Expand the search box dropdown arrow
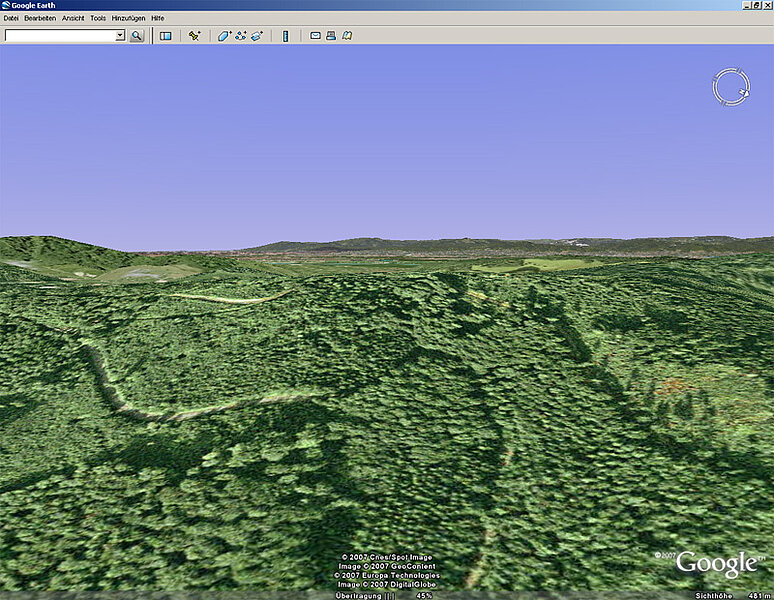 [x=120, y=36]
